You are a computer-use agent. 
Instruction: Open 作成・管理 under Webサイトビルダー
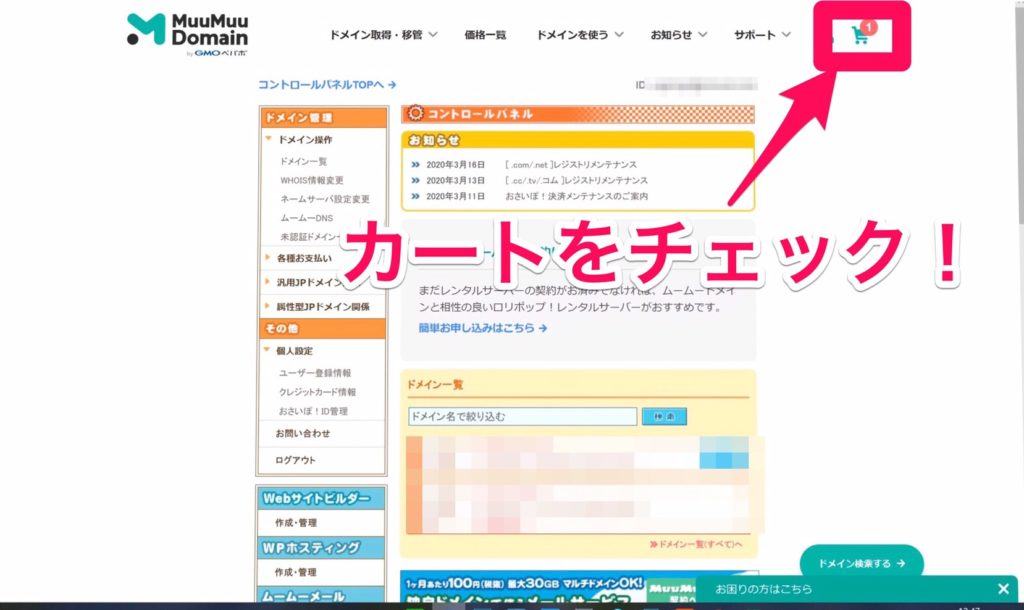tap(296, 522)
